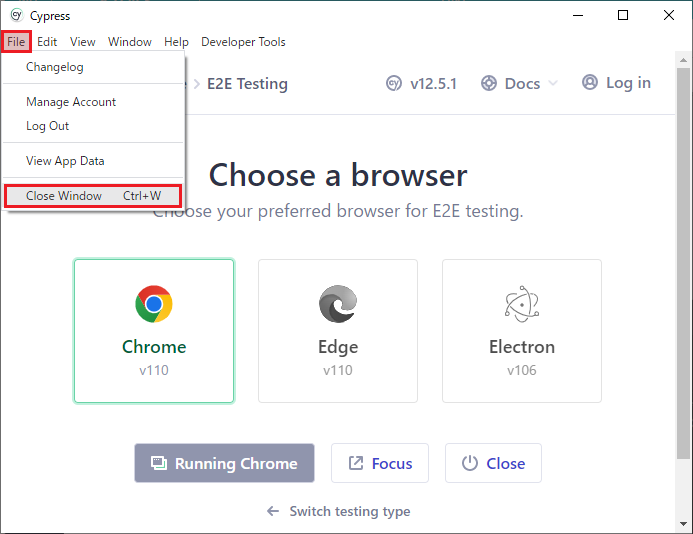
Task: Open the File menu
Action: (x=16, y=42)
